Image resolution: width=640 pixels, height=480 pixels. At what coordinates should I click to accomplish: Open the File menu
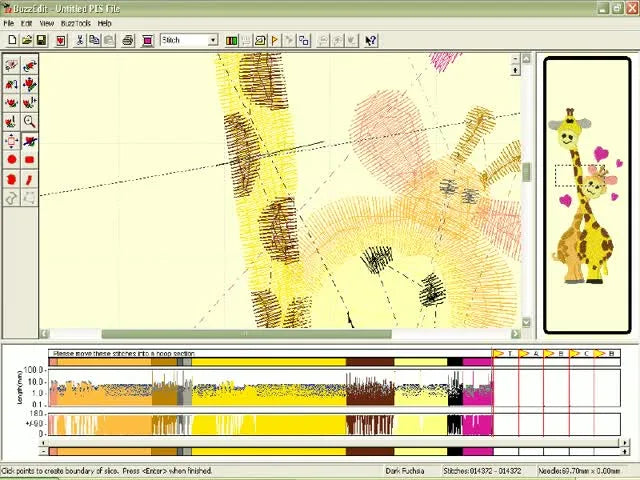[x=8, y=23]
